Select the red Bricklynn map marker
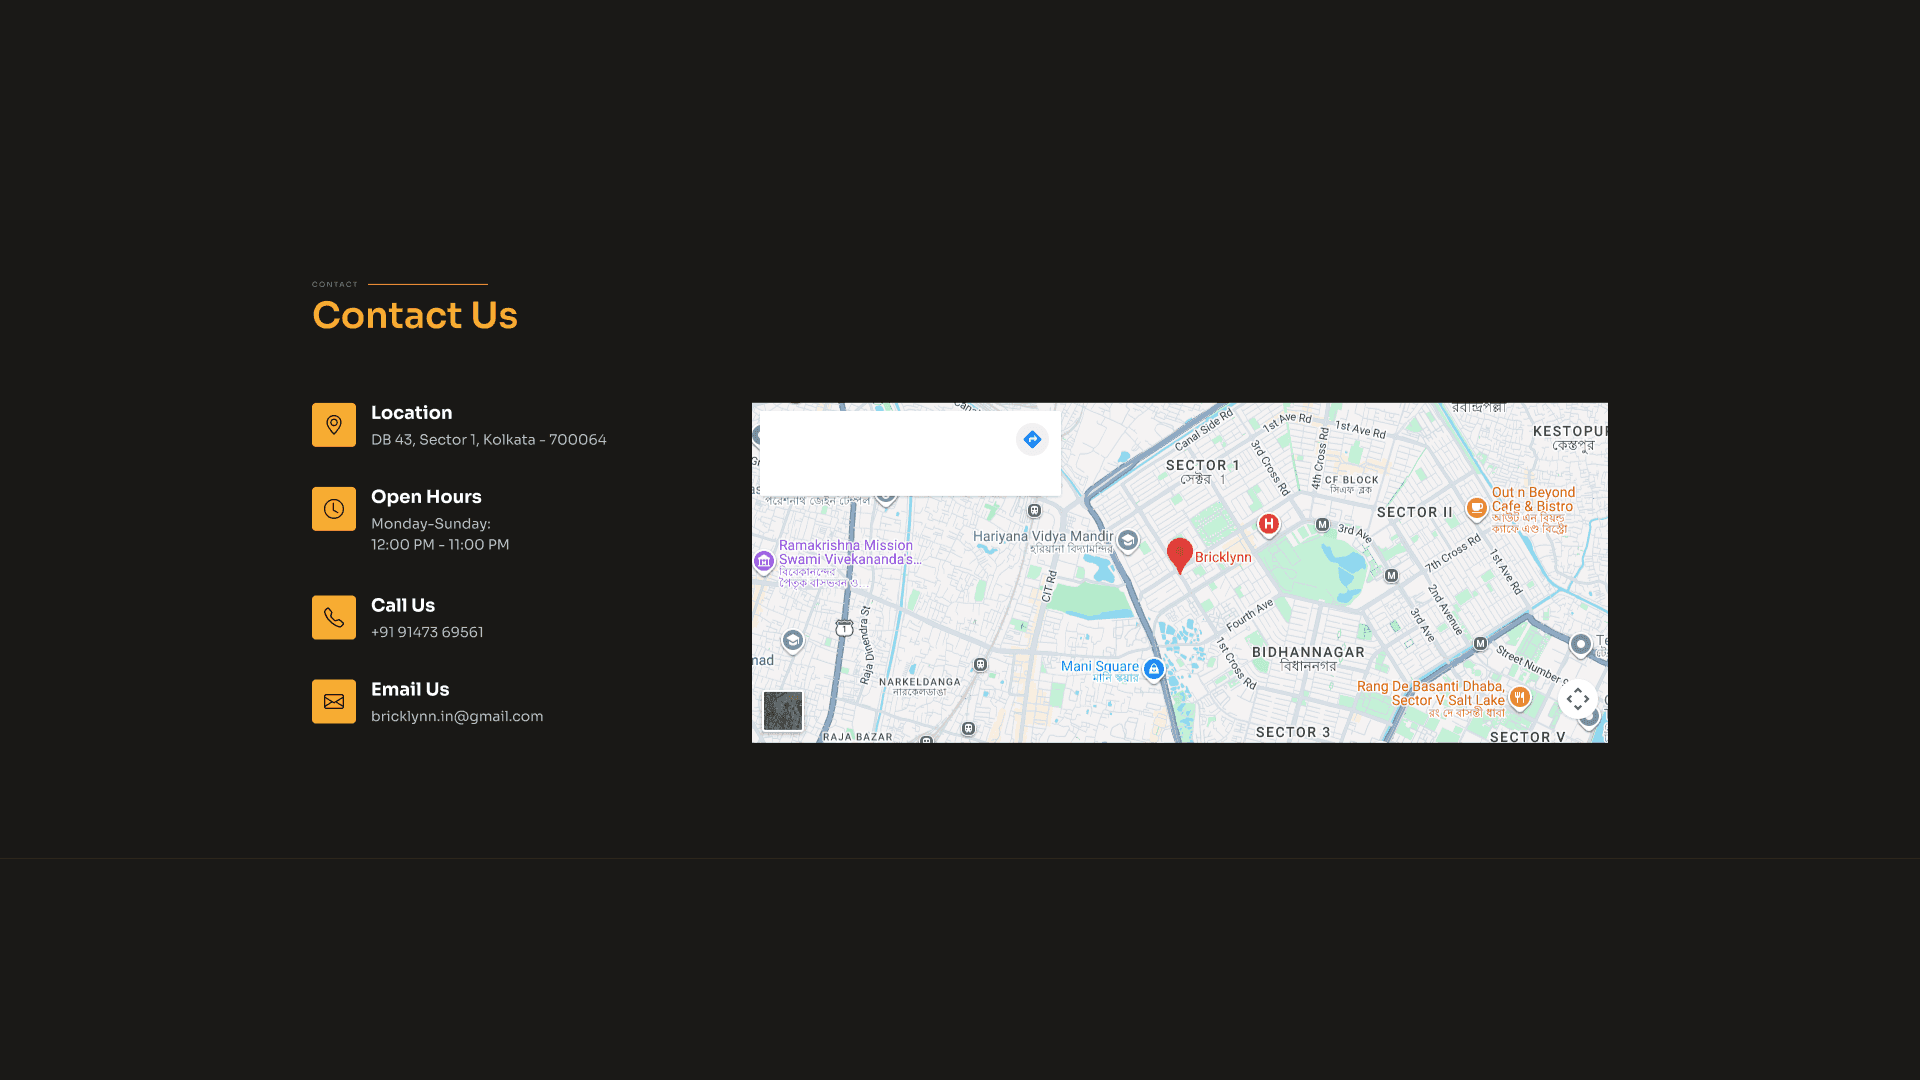The height and width of the screenshot is (1080, 1920). [1180, 555]
